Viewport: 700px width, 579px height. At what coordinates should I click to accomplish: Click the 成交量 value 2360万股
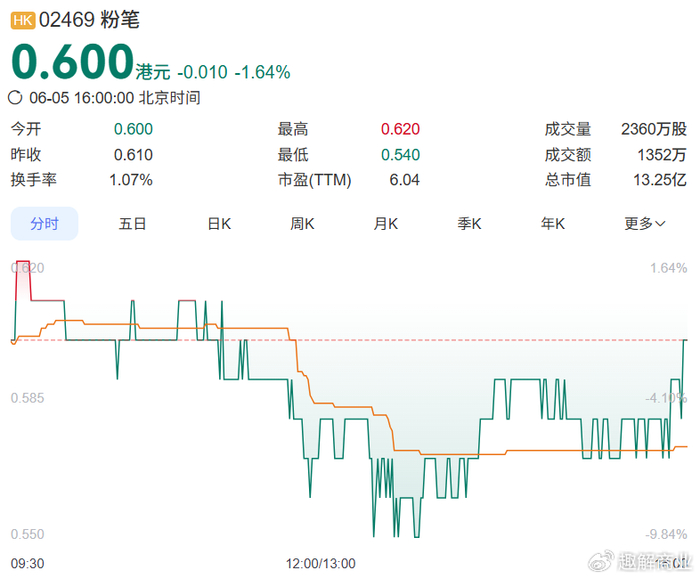click(654, 129)
